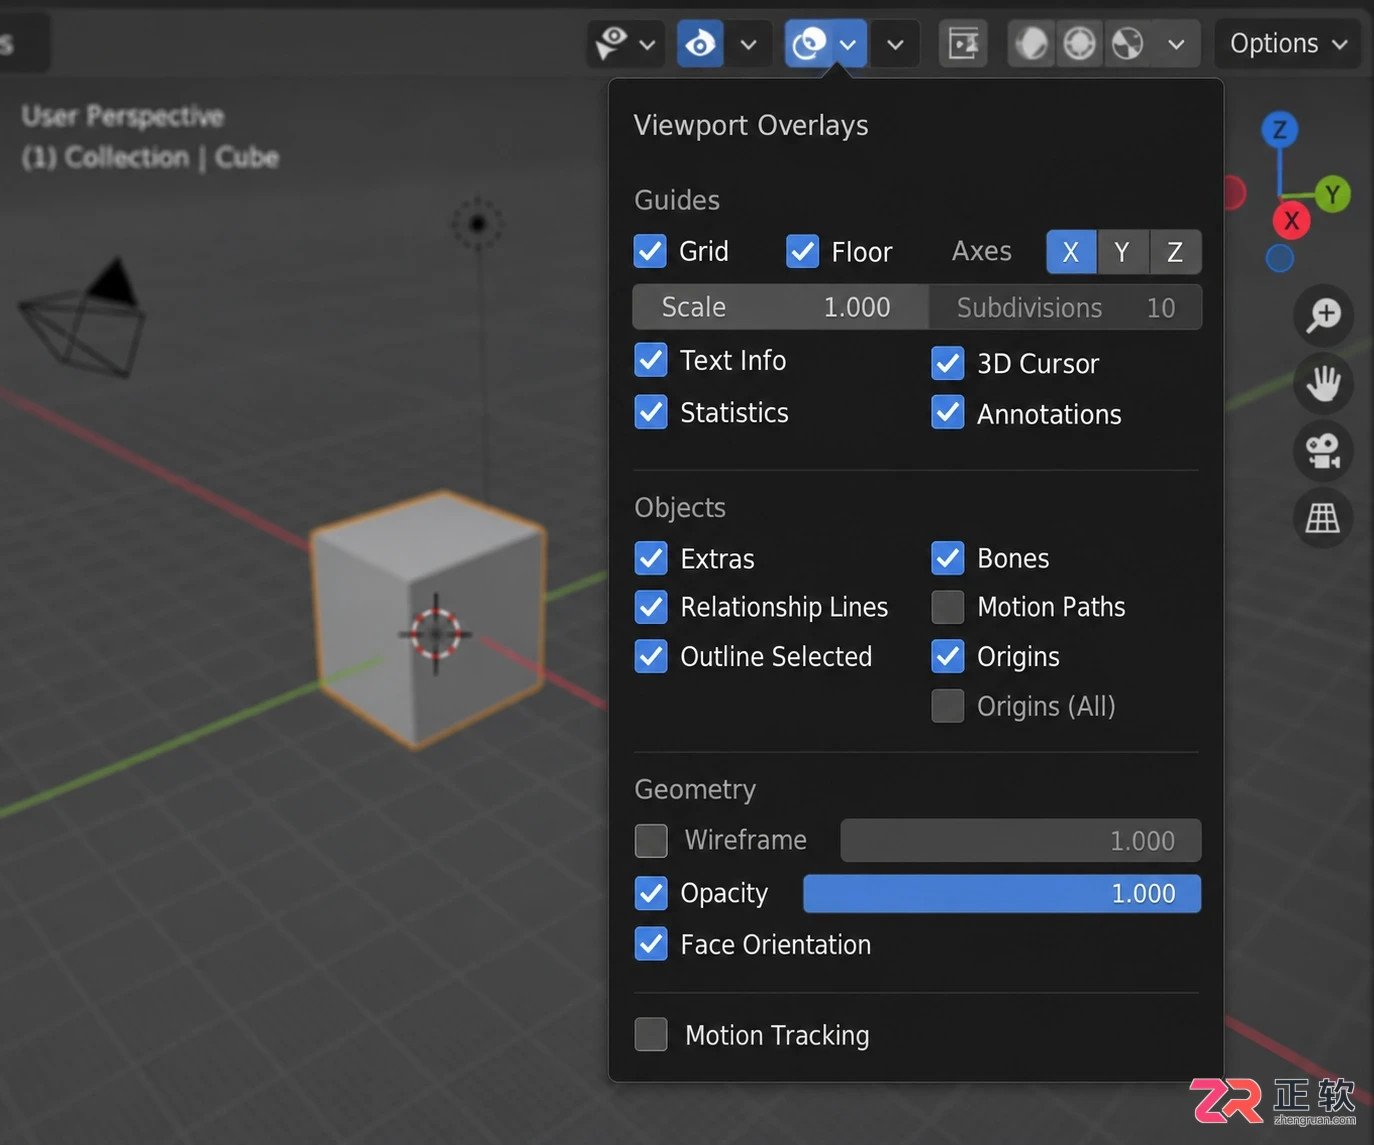
Task: Click the grid Scale value field
Action: pyautogui.click(x=781, y=307)
